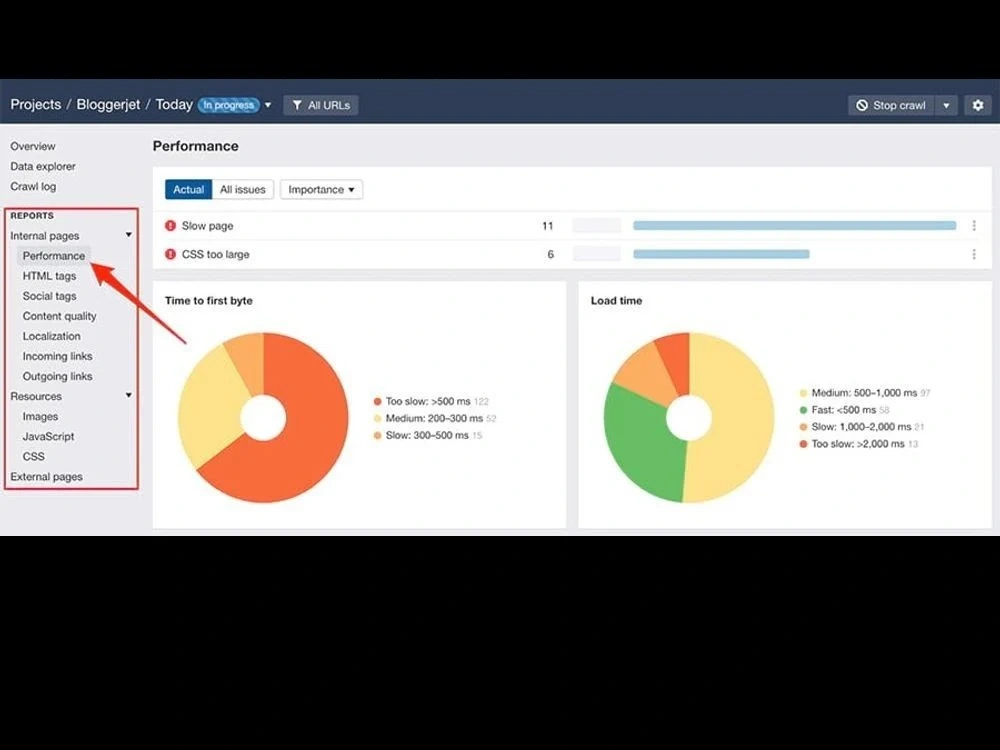Image resolution: width=1000 pixels, height=750 pixels.
Task: Open the three-dot menu for Slow page
Action: point(974,226)
